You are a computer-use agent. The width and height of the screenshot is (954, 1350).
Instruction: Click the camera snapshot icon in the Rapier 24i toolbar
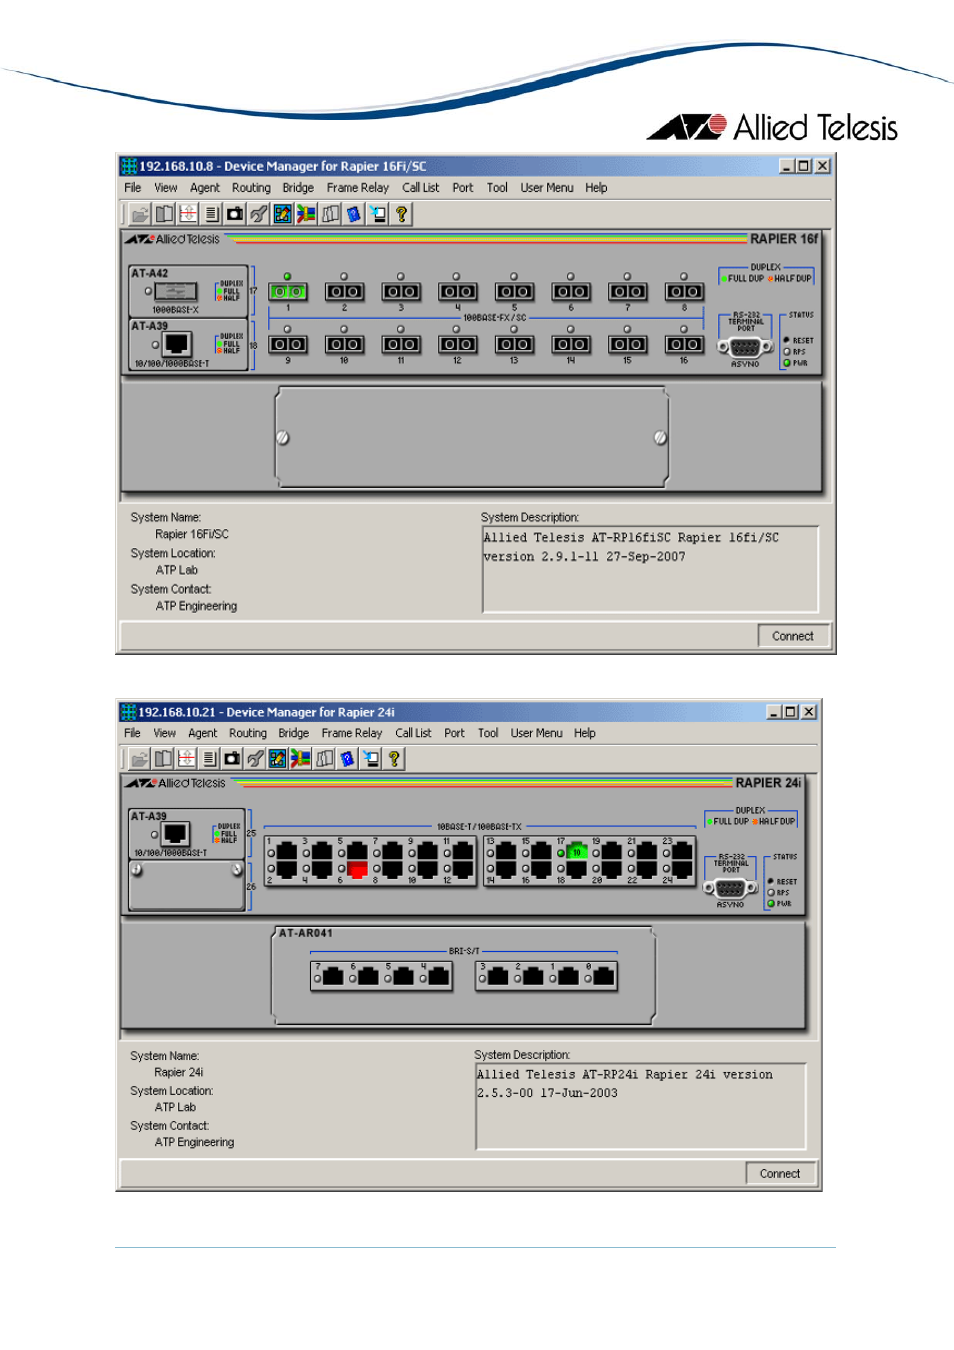click(232, 759)
